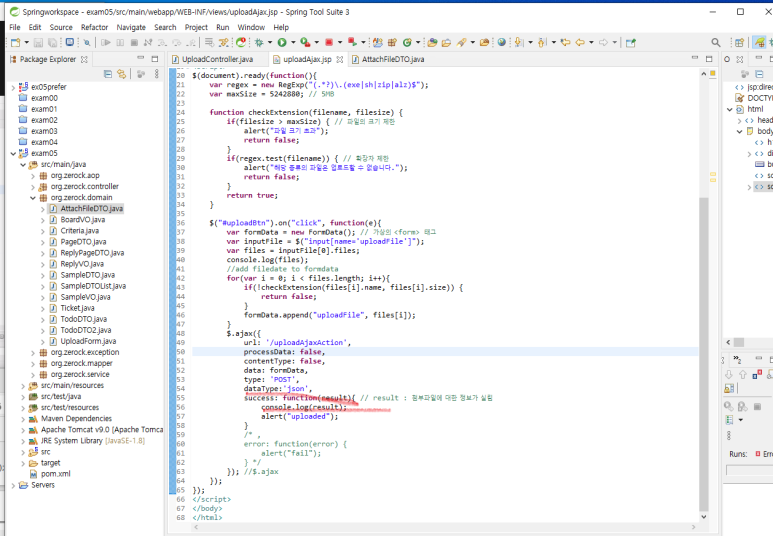Open the Refactor menu
The height and width of the screenshot is (536, 773).
94,27
